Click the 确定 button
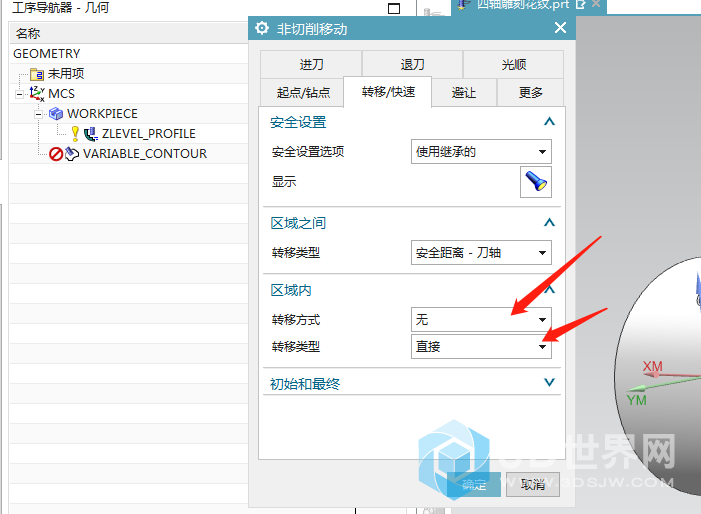This screenshot has width=701, height=514. (474, 485)
